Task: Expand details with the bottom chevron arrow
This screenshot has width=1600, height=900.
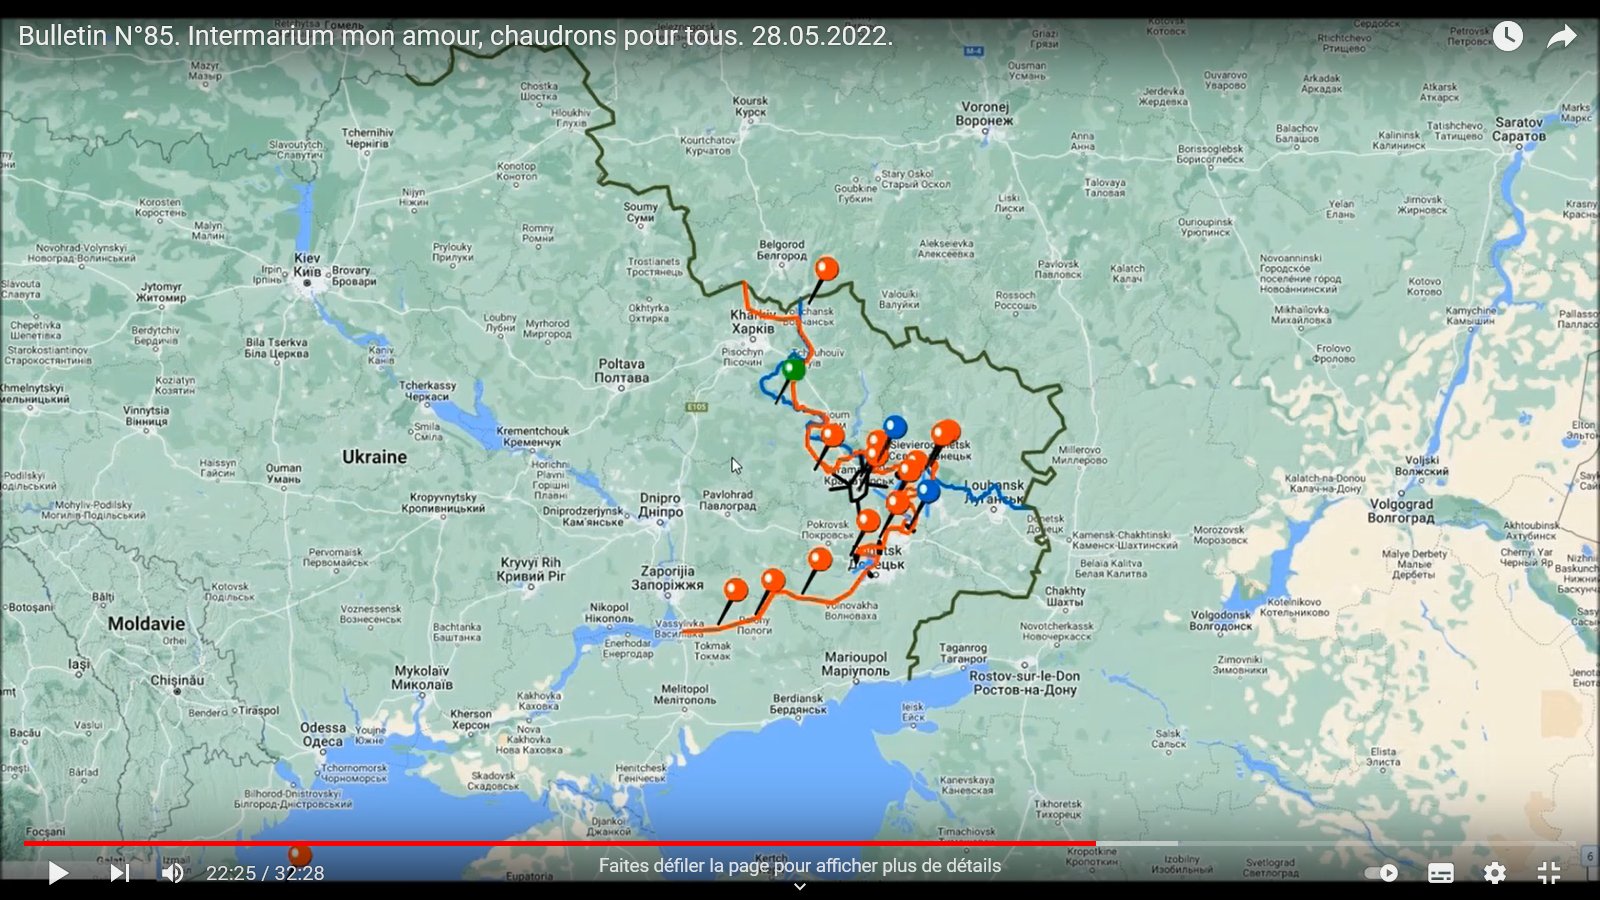Action: 800,886
